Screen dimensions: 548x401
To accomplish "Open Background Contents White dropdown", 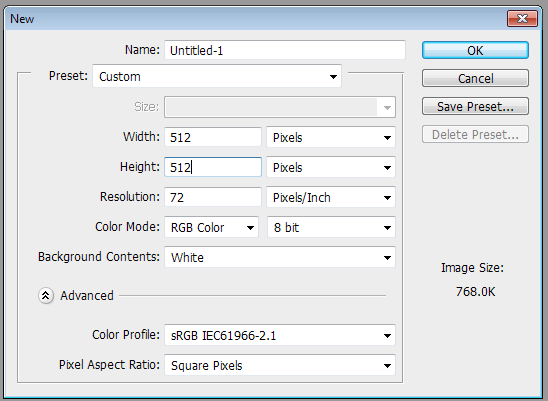I will click(x=280, y=257).
